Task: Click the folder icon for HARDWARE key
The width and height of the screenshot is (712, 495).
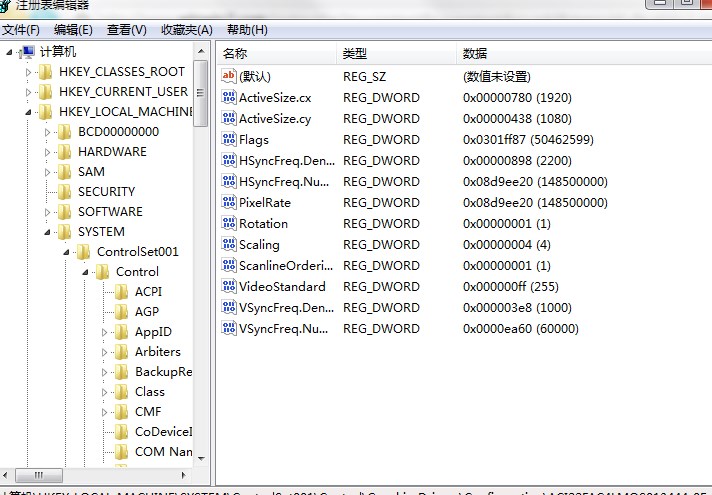Action: [x=65, y=152]
